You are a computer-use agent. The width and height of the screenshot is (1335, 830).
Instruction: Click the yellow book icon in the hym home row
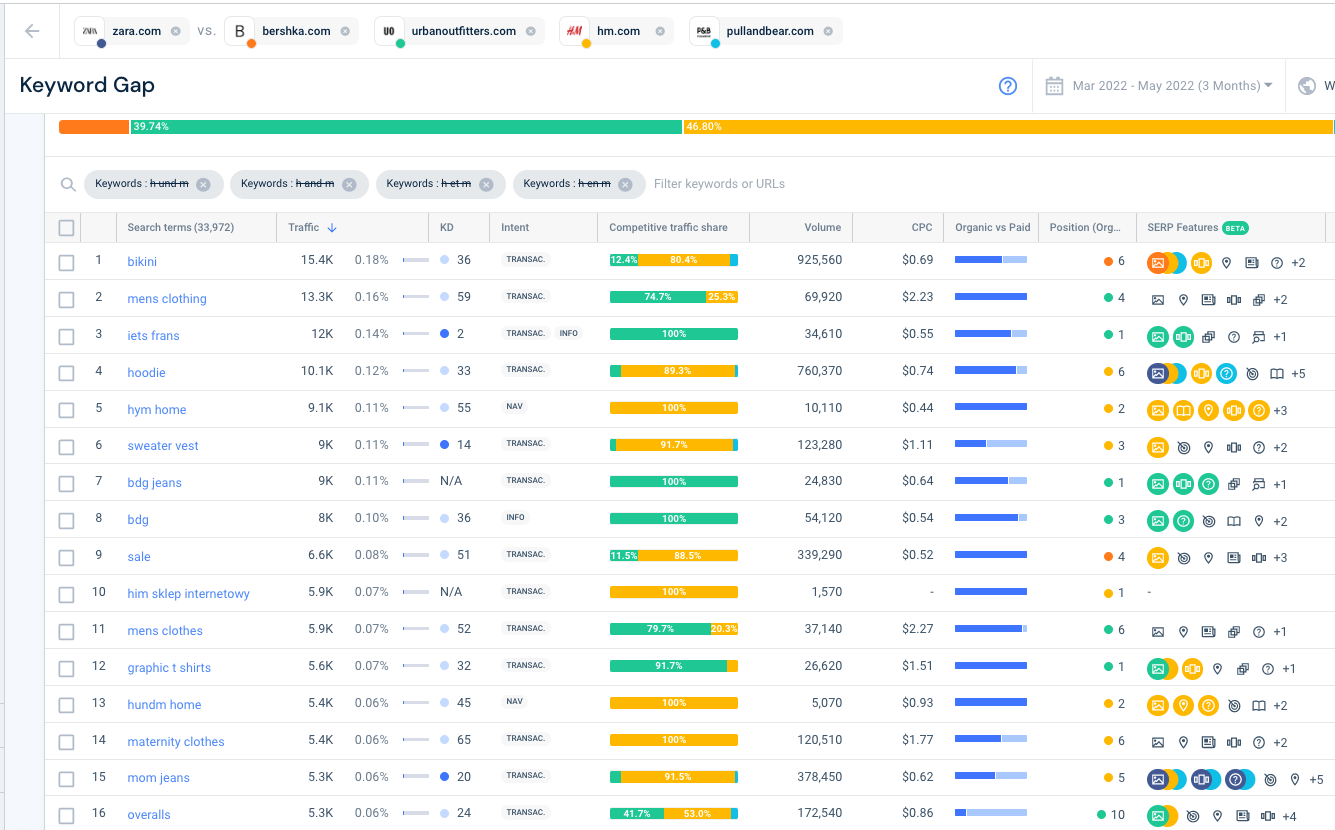coord(1183,411)
